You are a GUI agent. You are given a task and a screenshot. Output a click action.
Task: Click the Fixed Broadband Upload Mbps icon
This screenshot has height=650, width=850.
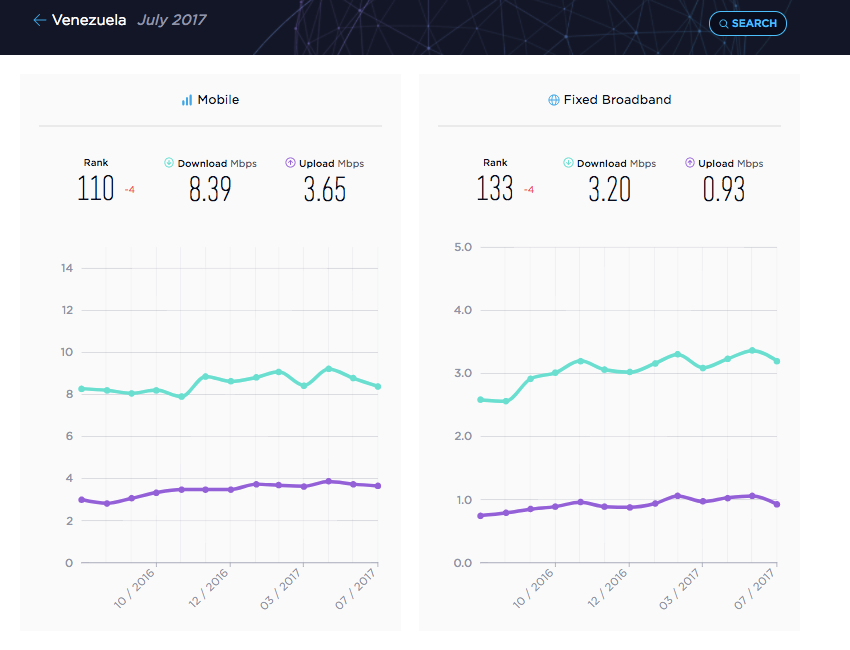point(690,163)
